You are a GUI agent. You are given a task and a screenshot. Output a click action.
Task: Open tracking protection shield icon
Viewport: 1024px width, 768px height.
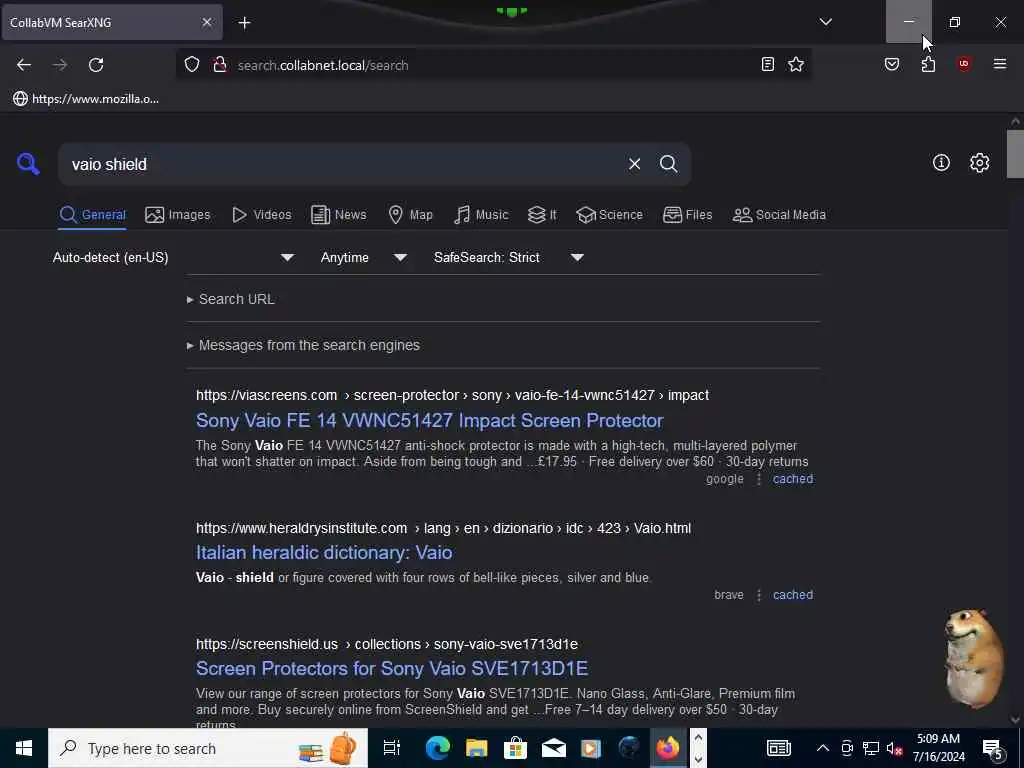pyautogui.click(x=191, y=65)
